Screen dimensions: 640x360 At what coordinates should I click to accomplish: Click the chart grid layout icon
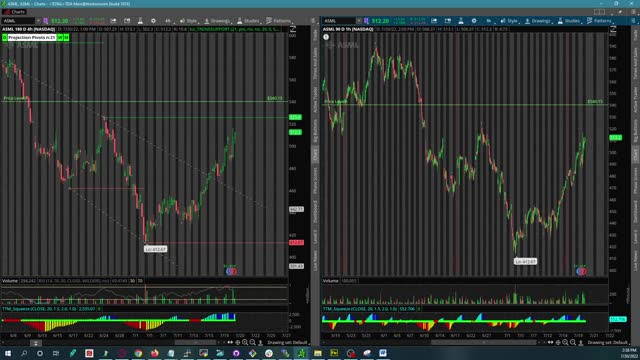tap(599, 12)
